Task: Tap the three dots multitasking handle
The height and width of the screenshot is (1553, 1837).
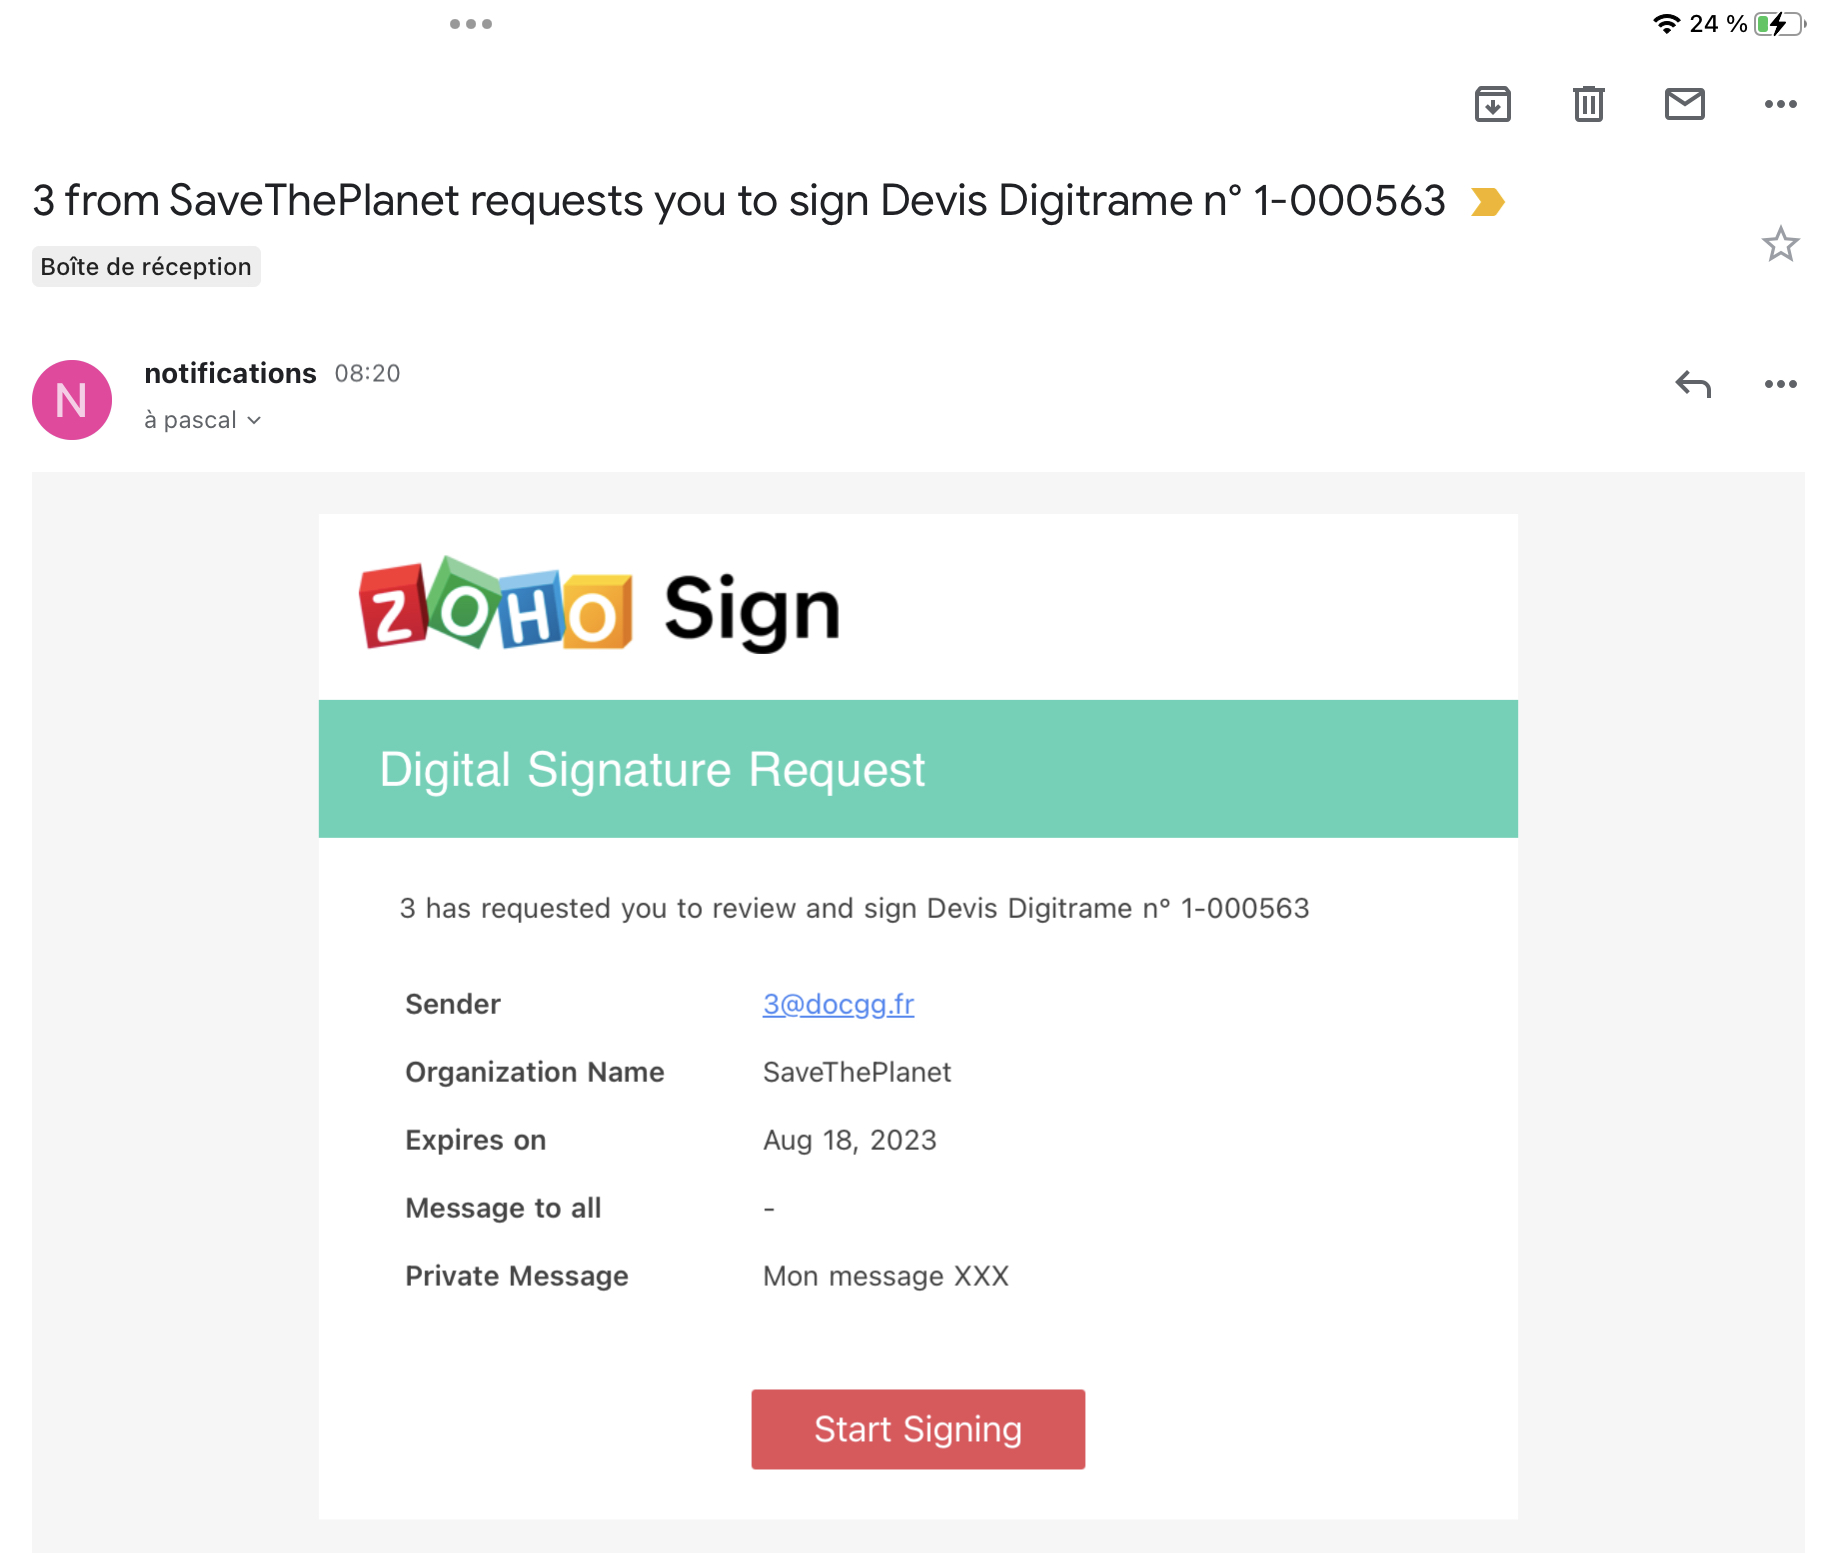Action: pos(470,24)
